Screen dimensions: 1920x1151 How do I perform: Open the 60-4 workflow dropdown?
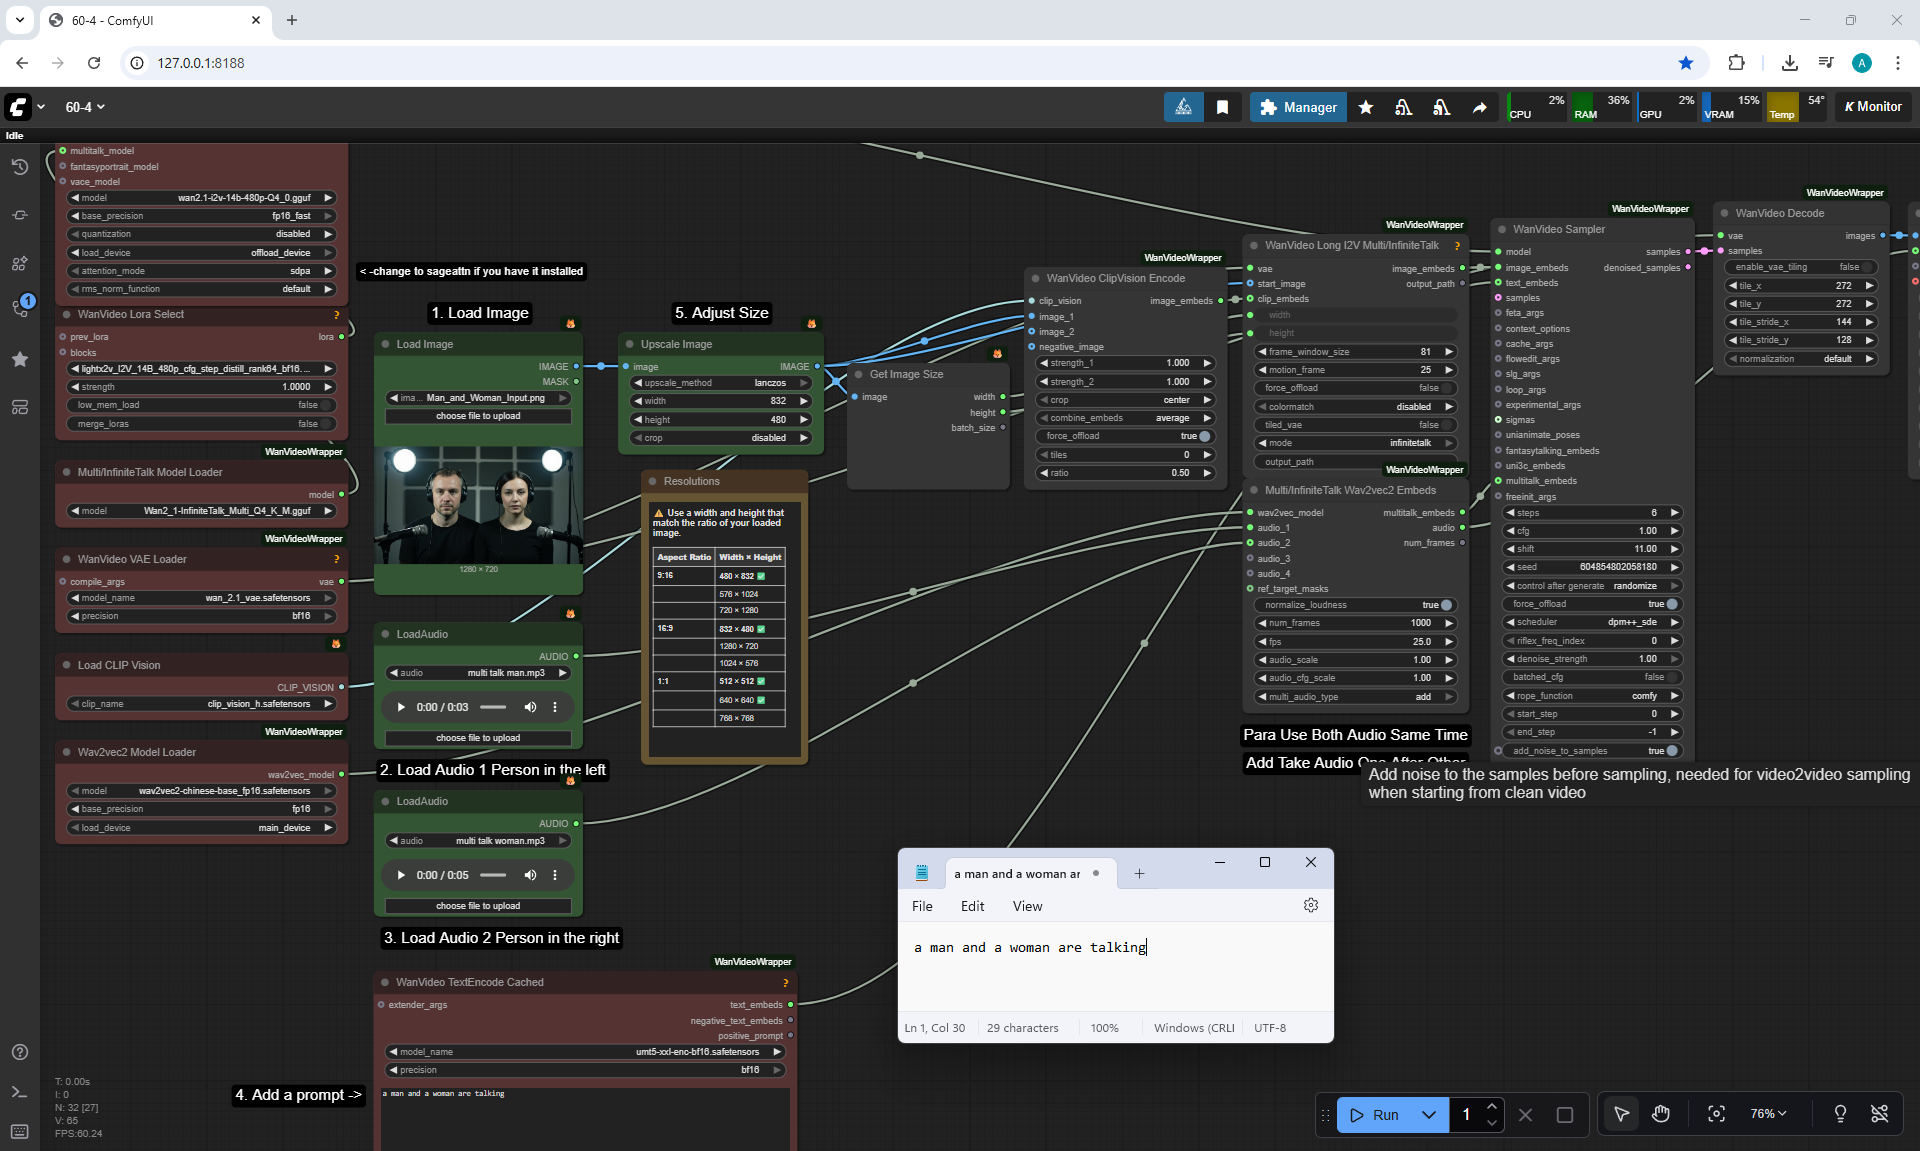point(85,107)
